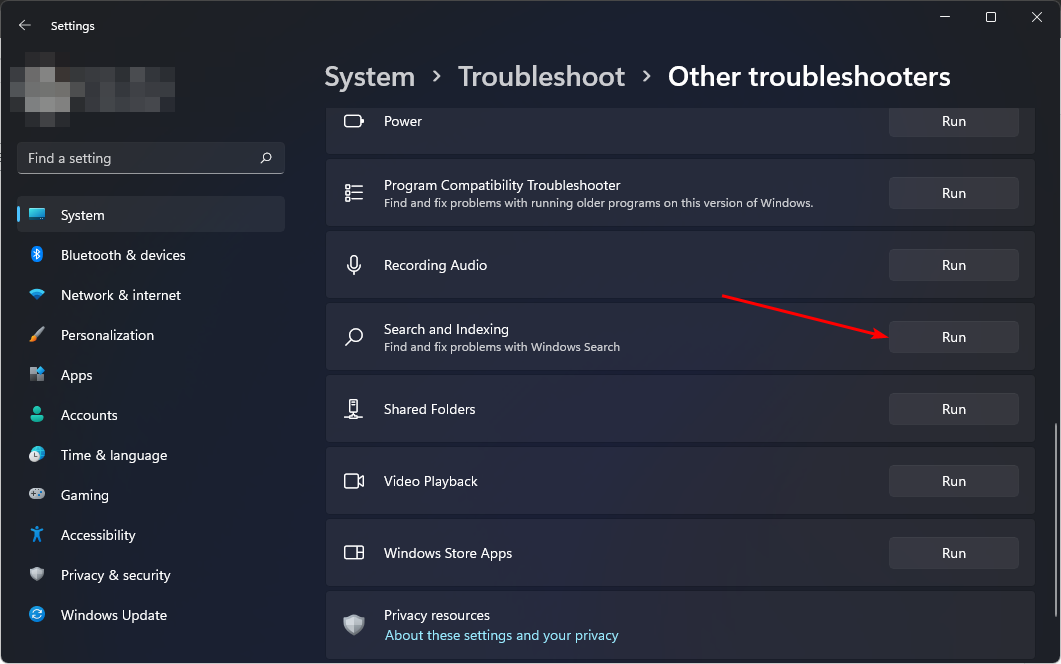Click the Privacy & security shield icon

click(37, 574)
